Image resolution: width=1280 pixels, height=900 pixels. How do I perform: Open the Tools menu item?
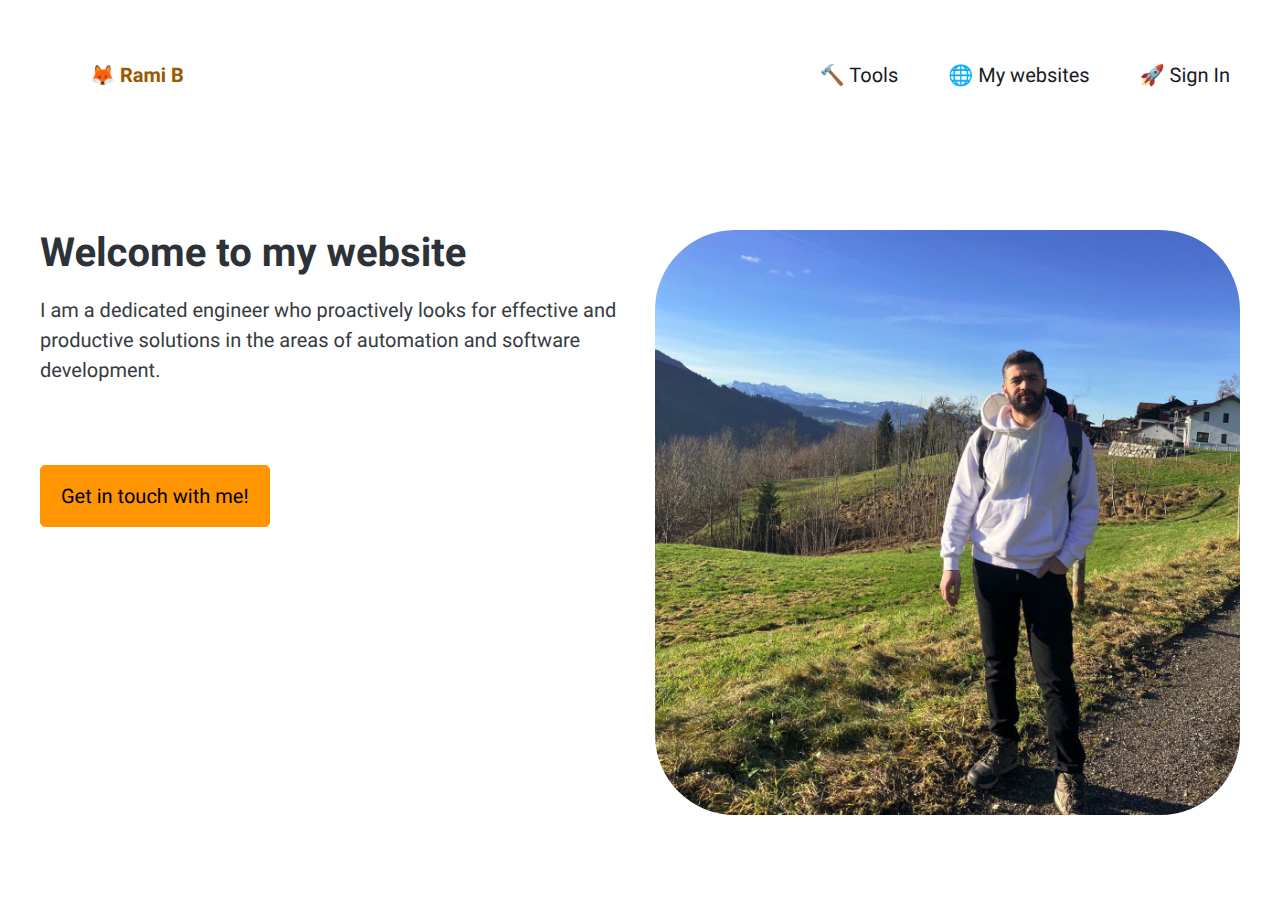pos(859,75)
